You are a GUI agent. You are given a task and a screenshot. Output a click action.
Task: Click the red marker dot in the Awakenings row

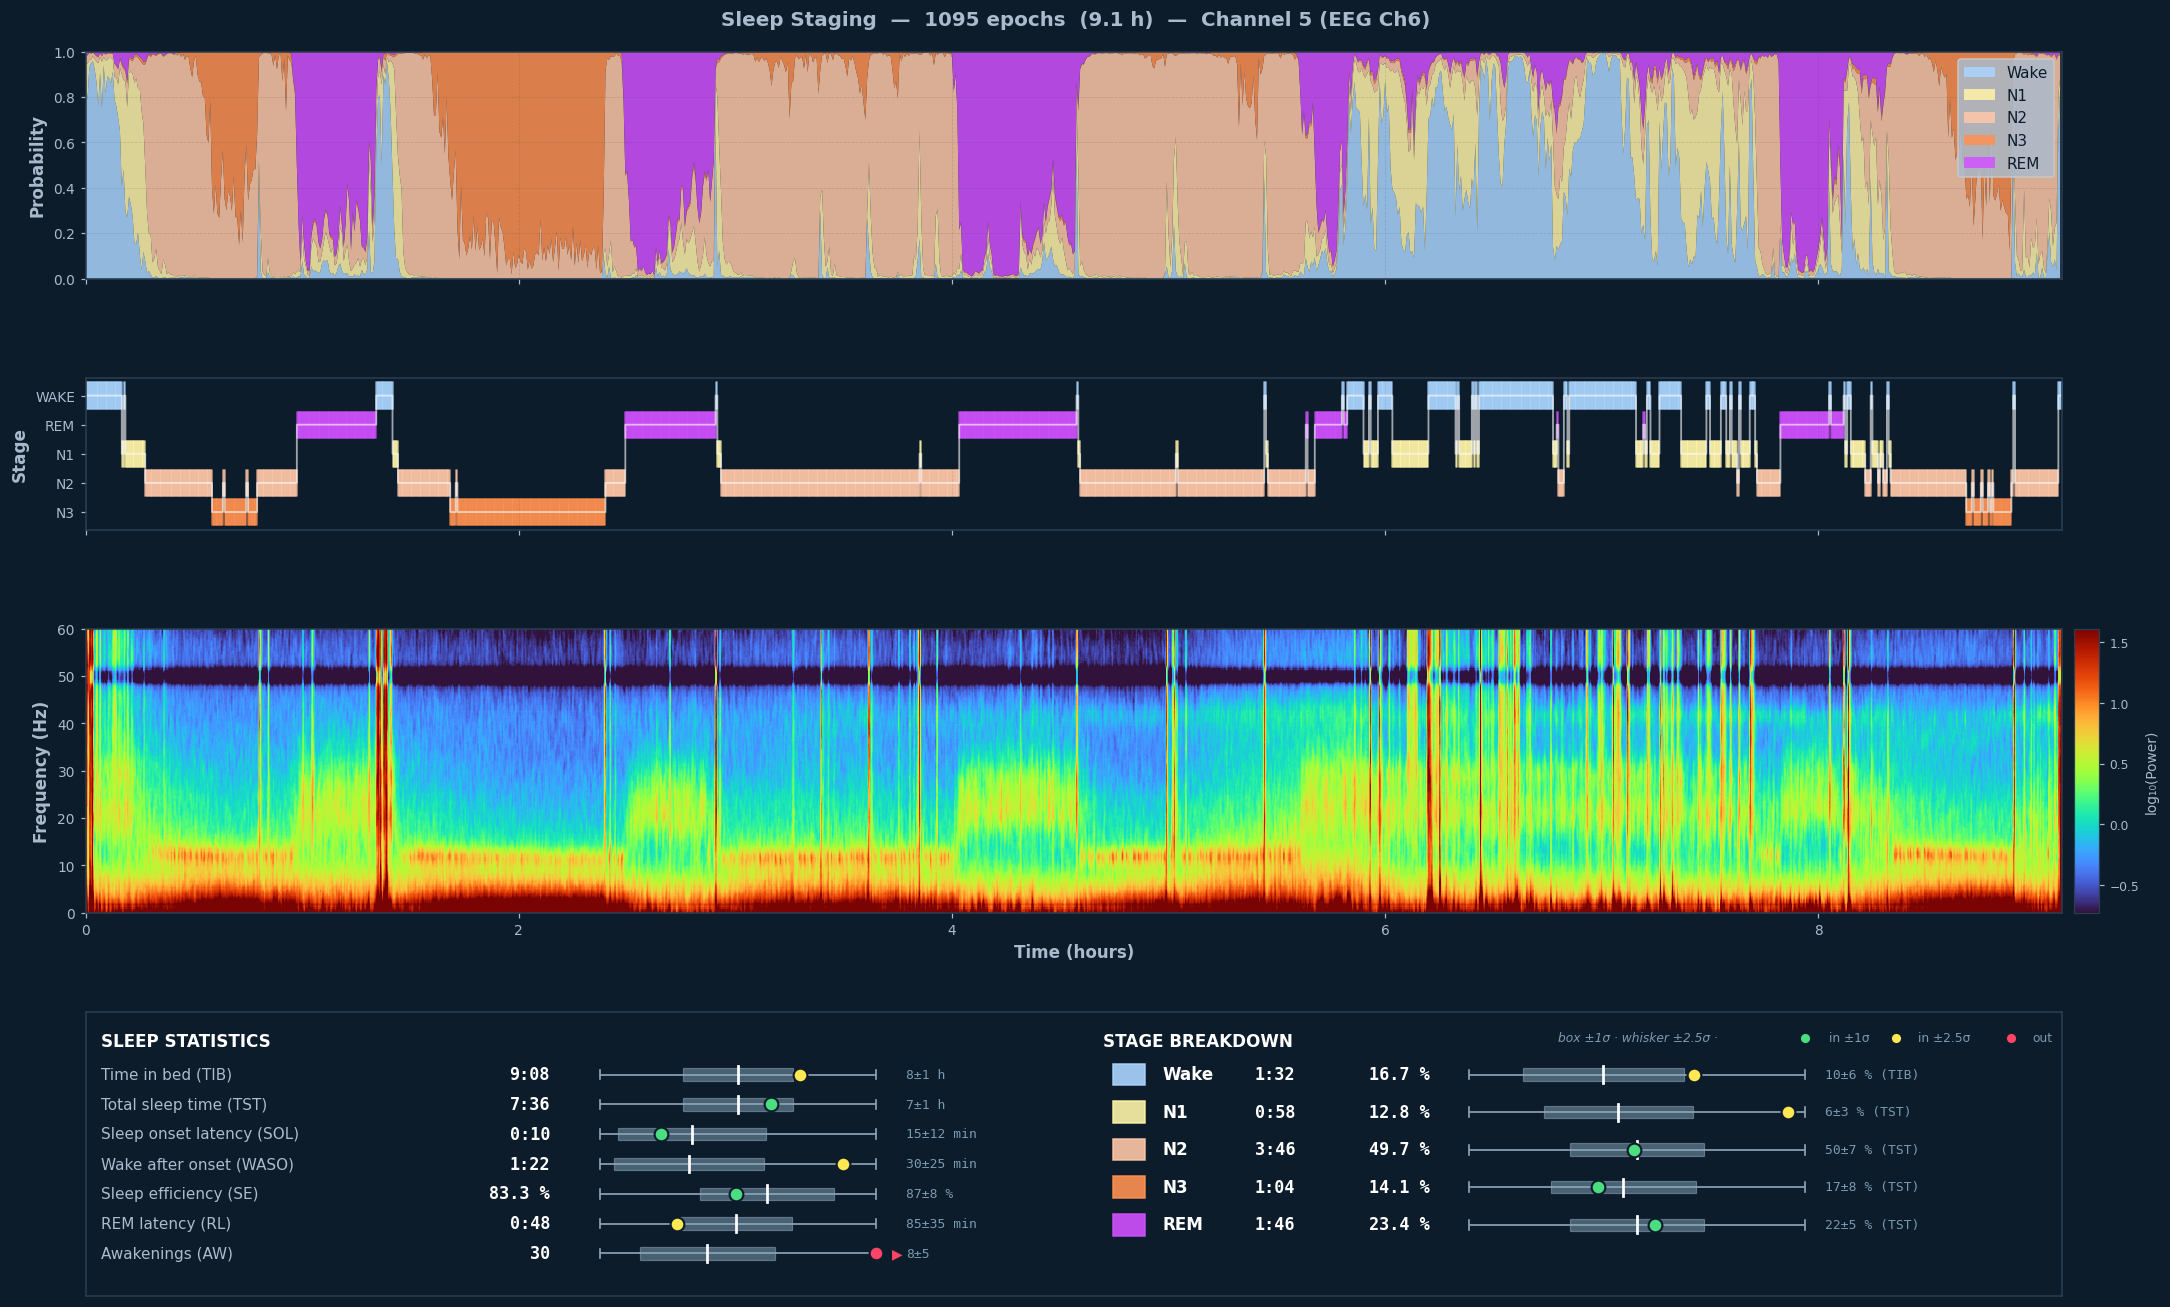[876, 1254]
